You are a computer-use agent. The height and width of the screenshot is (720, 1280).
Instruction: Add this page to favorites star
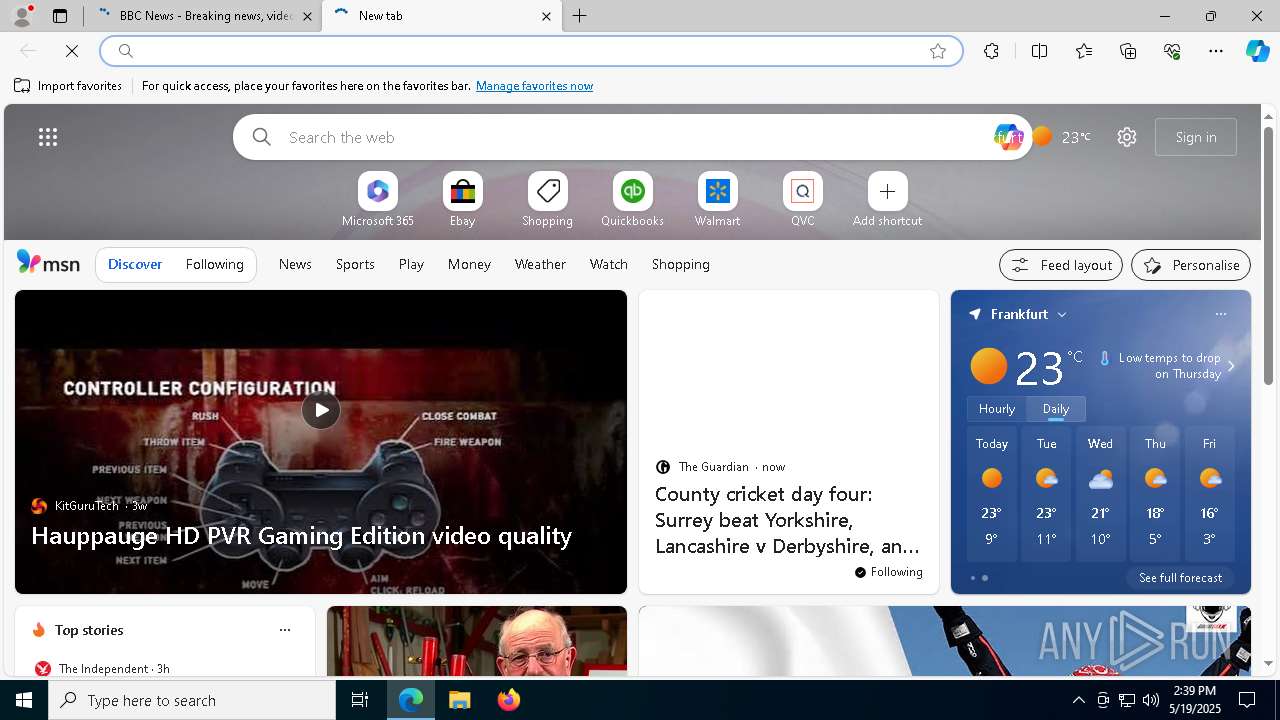[938, 51]
